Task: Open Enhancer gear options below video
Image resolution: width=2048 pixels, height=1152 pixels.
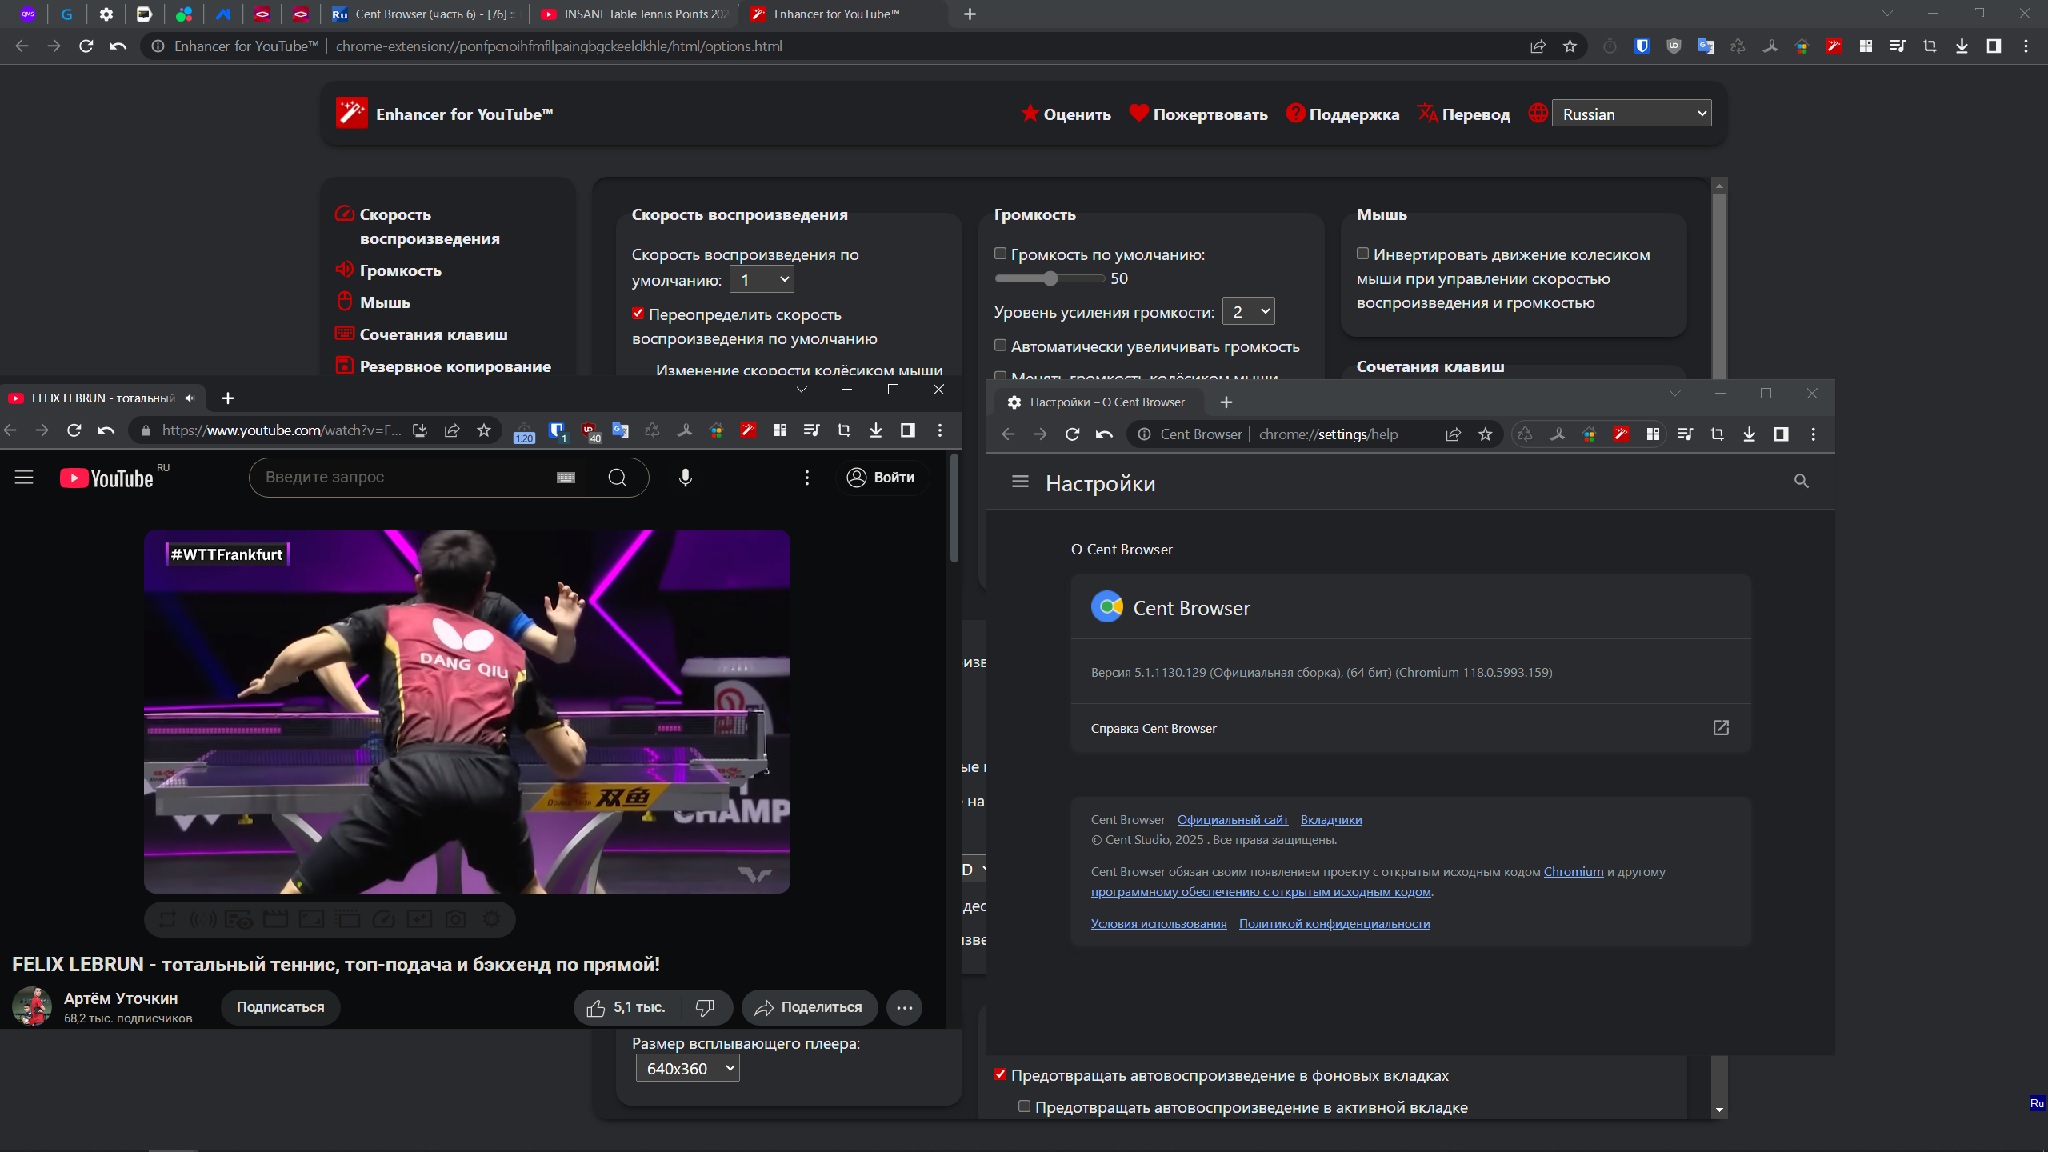Action: tap(492, 919)
